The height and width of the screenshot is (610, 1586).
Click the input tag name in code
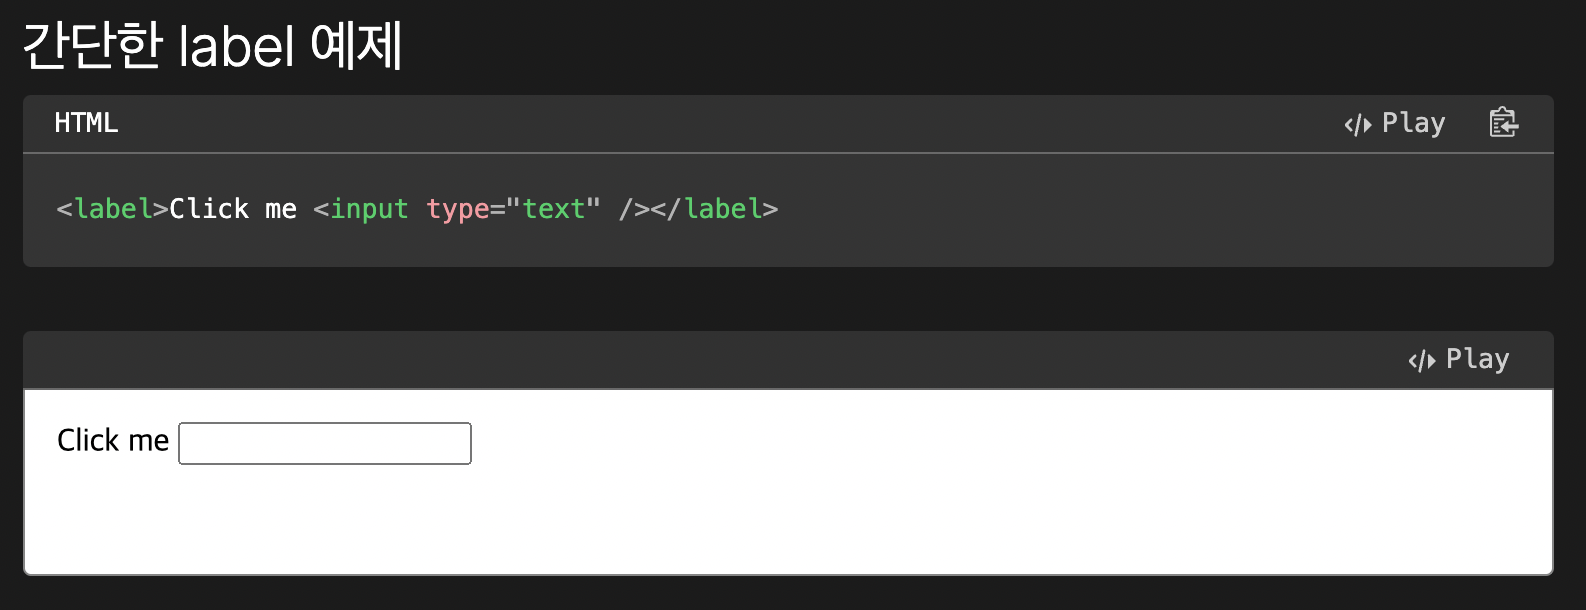368,209
